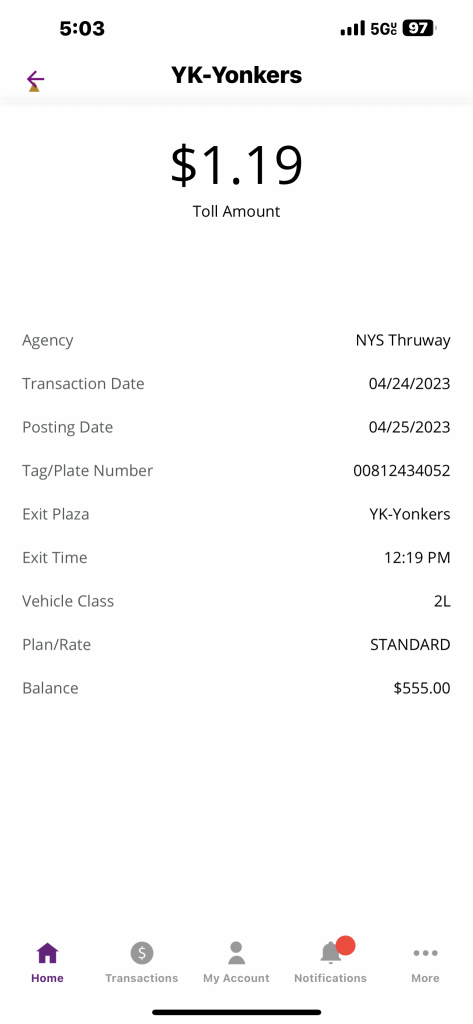The width and height of the screenshot is (473, 1024).
Task: Tap the STANDARD plan rate value
Action: (x=410, y=645)
